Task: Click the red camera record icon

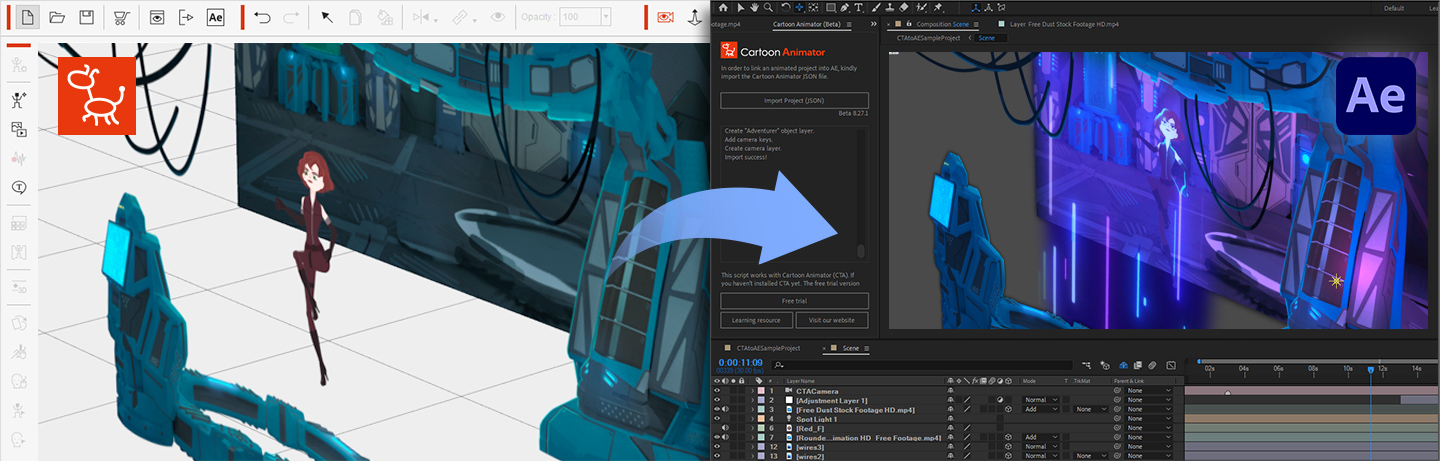Action: pyautogui.click(x=666, y=17)
